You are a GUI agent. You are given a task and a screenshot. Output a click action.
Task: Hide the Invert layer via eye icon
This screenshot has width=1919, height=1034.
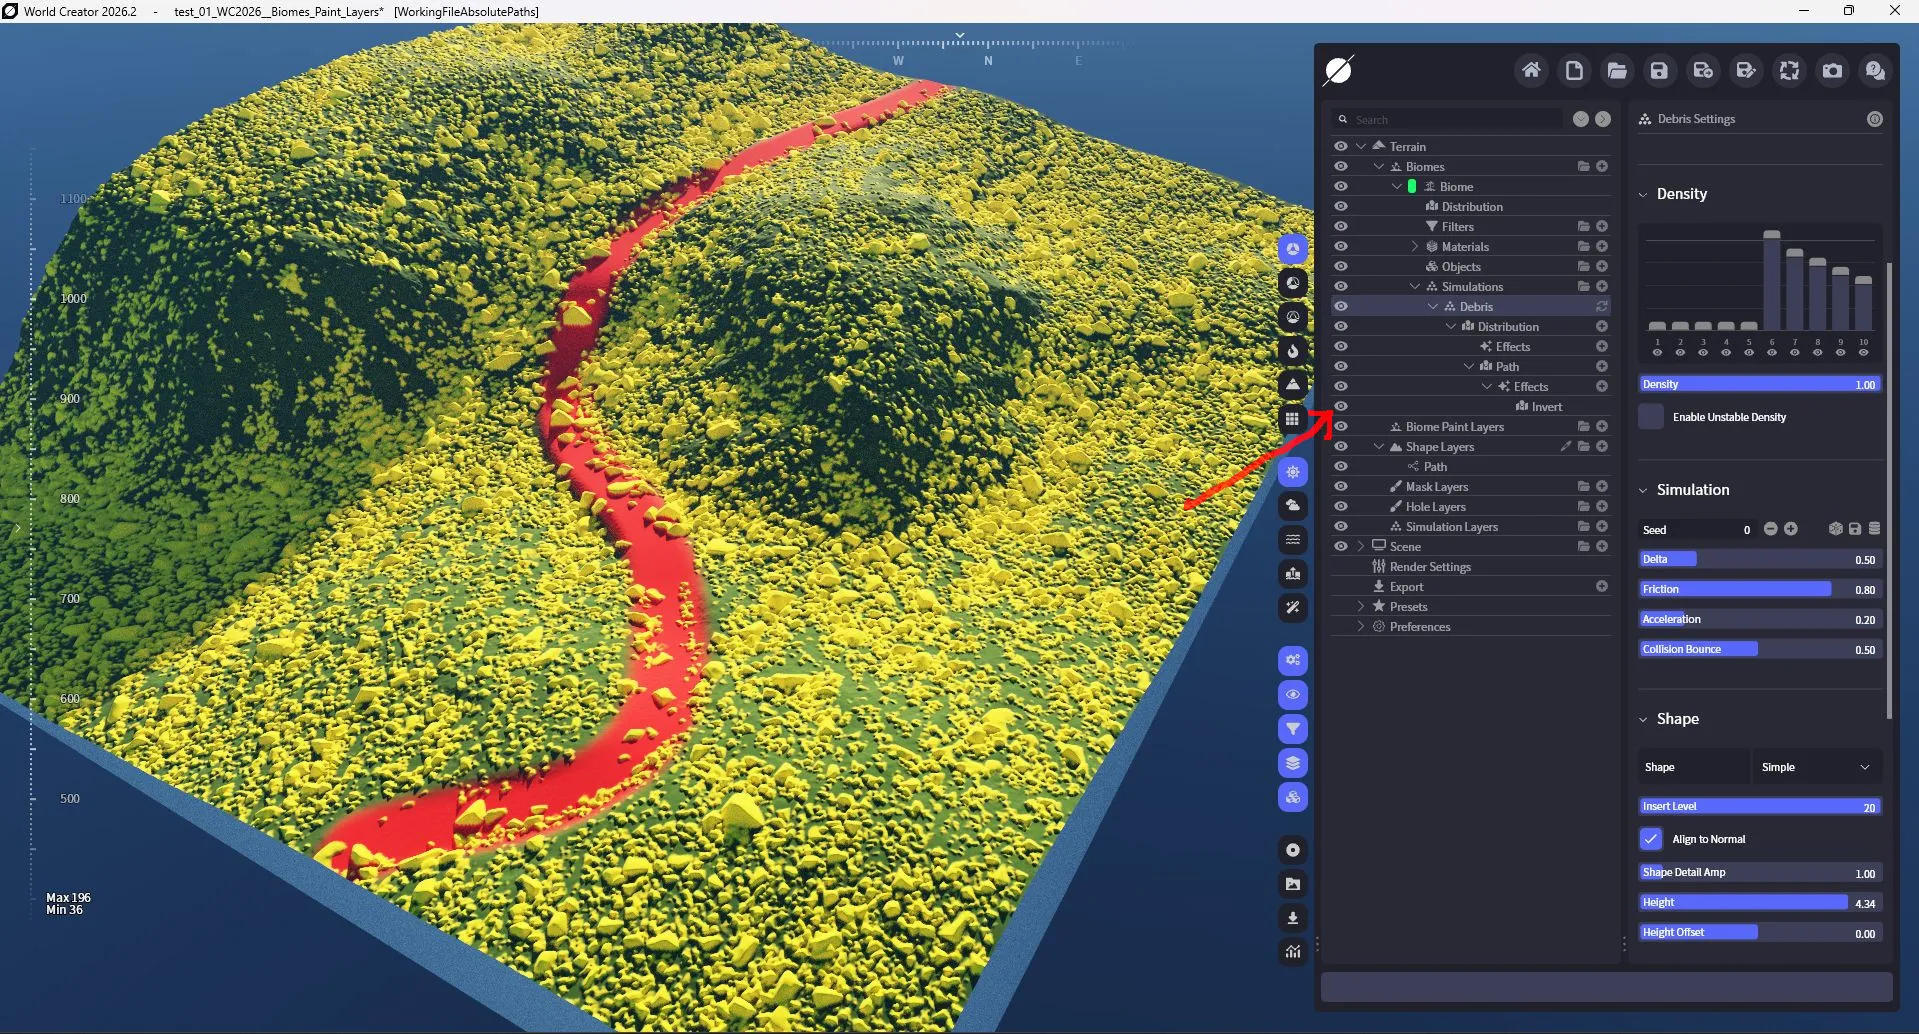tap(1341, 406)
